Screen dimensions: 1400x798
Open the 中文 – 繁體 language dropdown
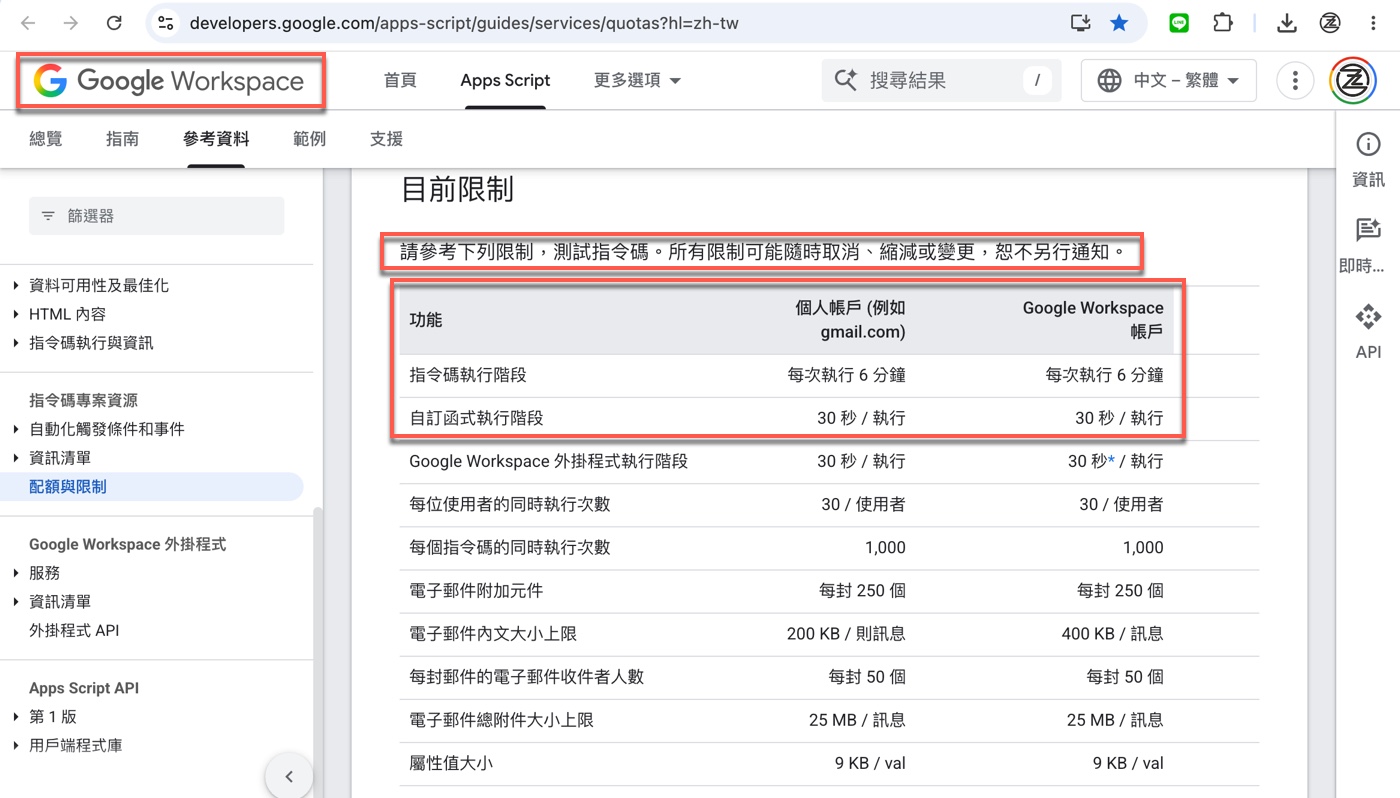click(1168, 81)
